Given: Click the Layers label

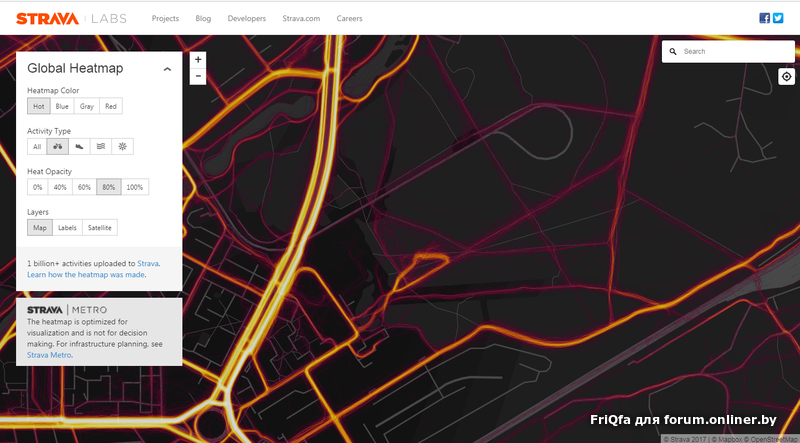Looking at the screenshot, I should point(38,212).
